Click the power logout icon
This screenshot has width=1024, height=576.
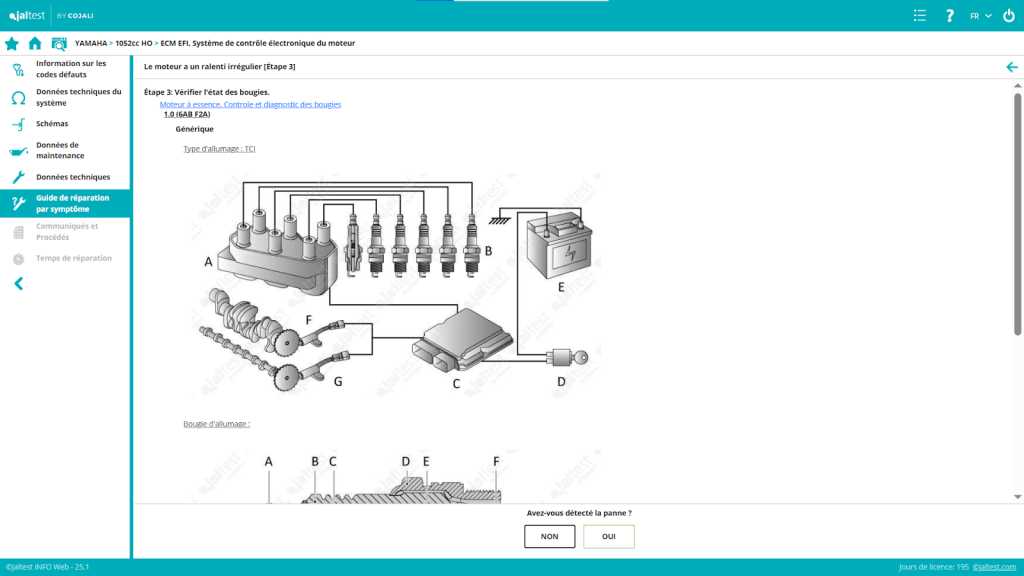point(1008,15)
